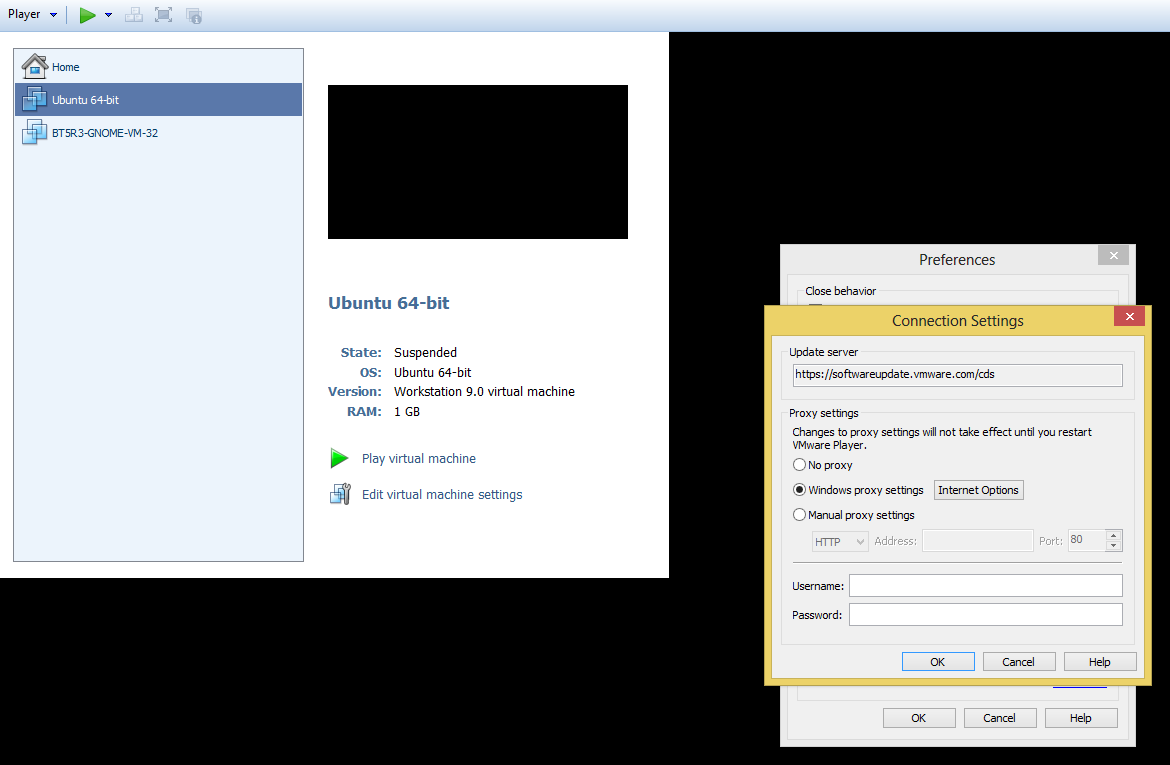Select Manual proxy settings radio button

[799, 515]
